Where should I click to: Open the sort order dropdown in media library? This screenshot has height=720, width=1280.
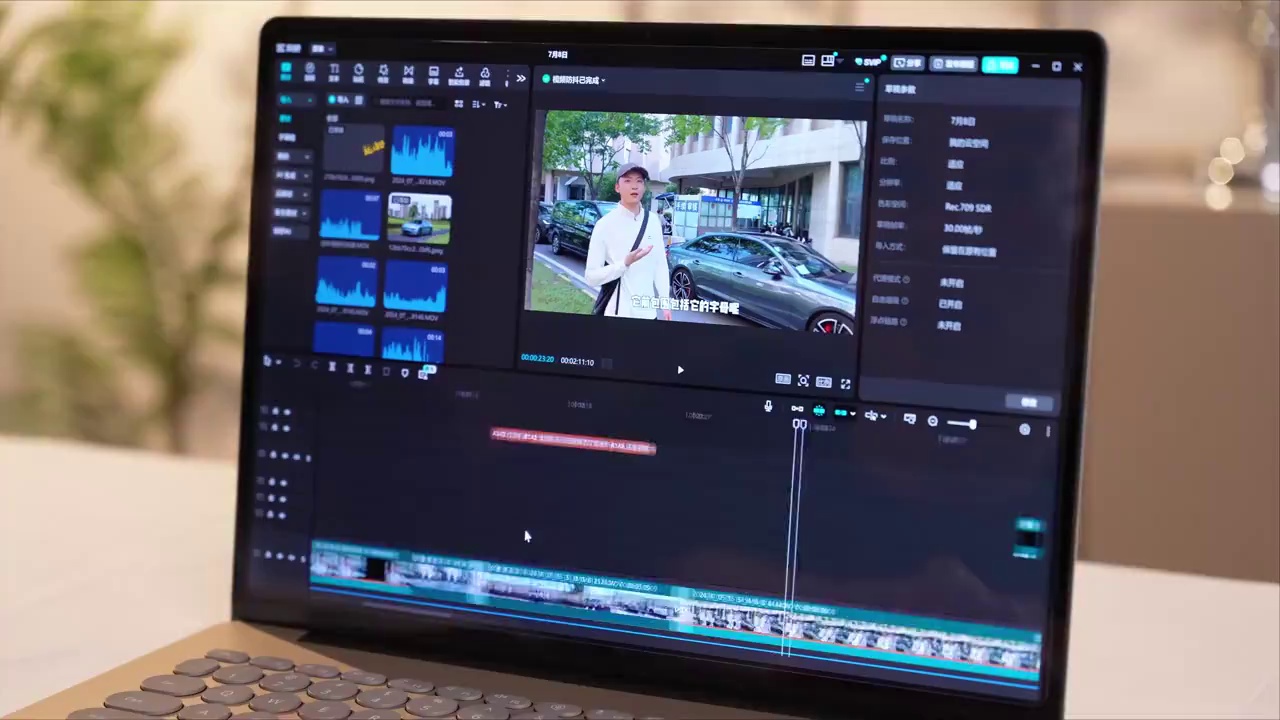[x=478, y=104]
